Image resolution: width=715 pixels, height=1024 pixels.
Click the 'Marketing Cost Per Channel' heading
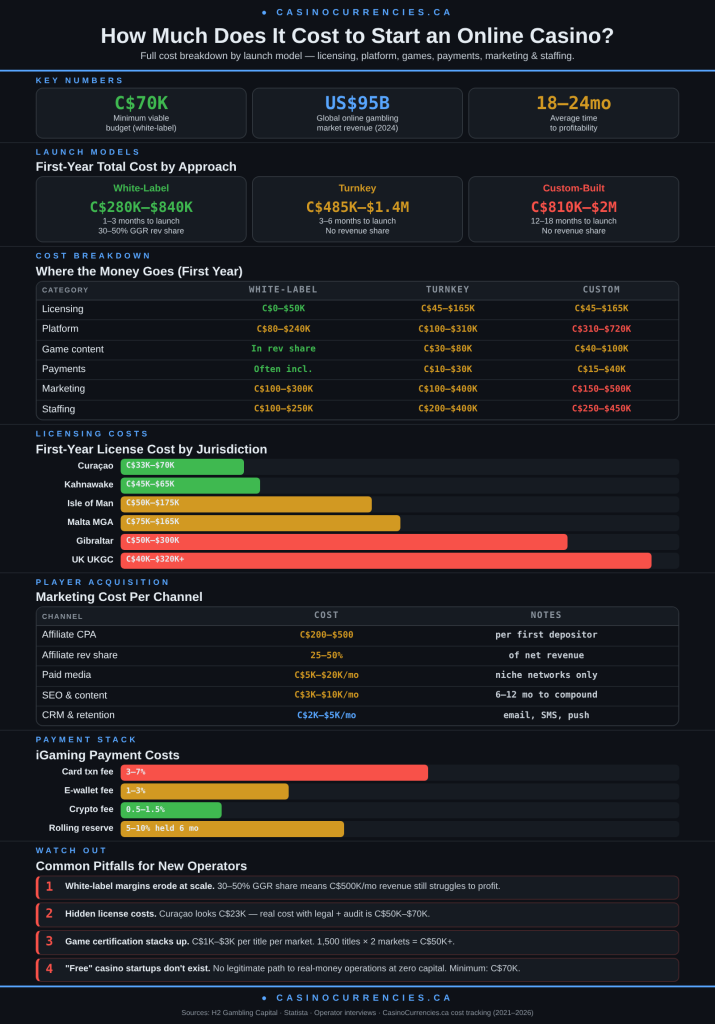pyautogui.click(x=119, y=597)
